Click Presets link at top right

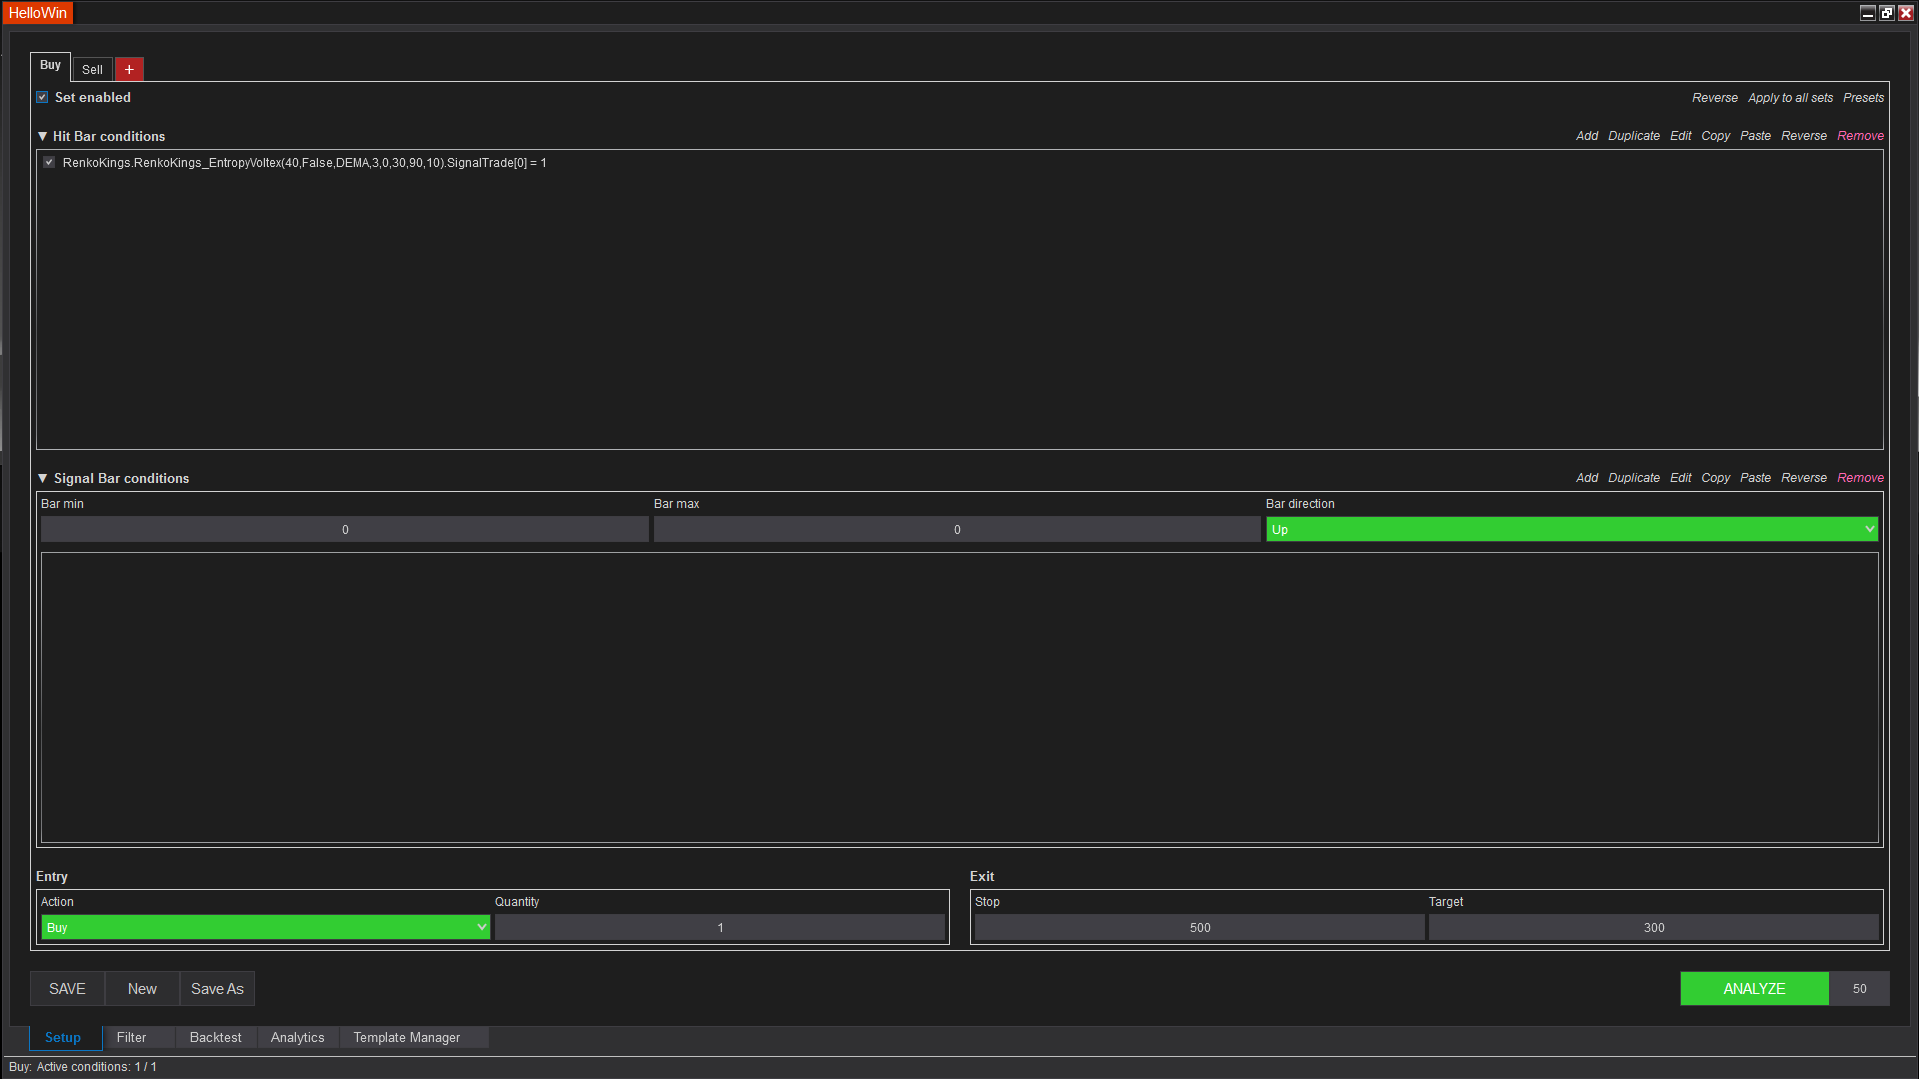pos(1863,98)
